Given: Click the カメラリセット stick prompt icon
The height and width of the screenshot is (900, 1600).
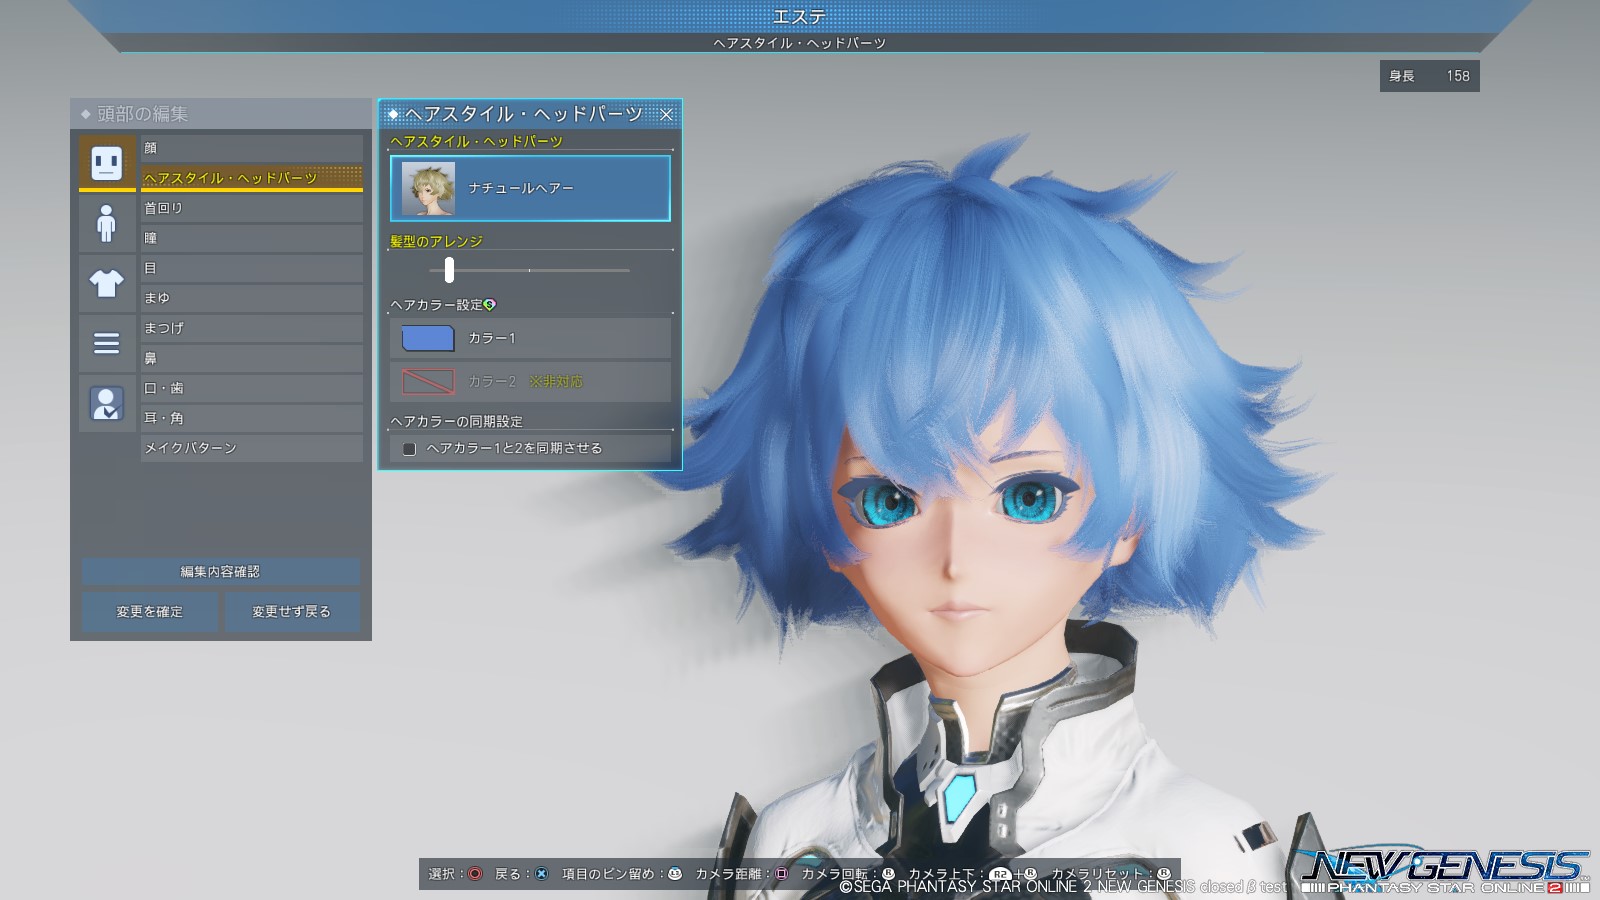Looking at the screenshot, I should [1163, 874].
